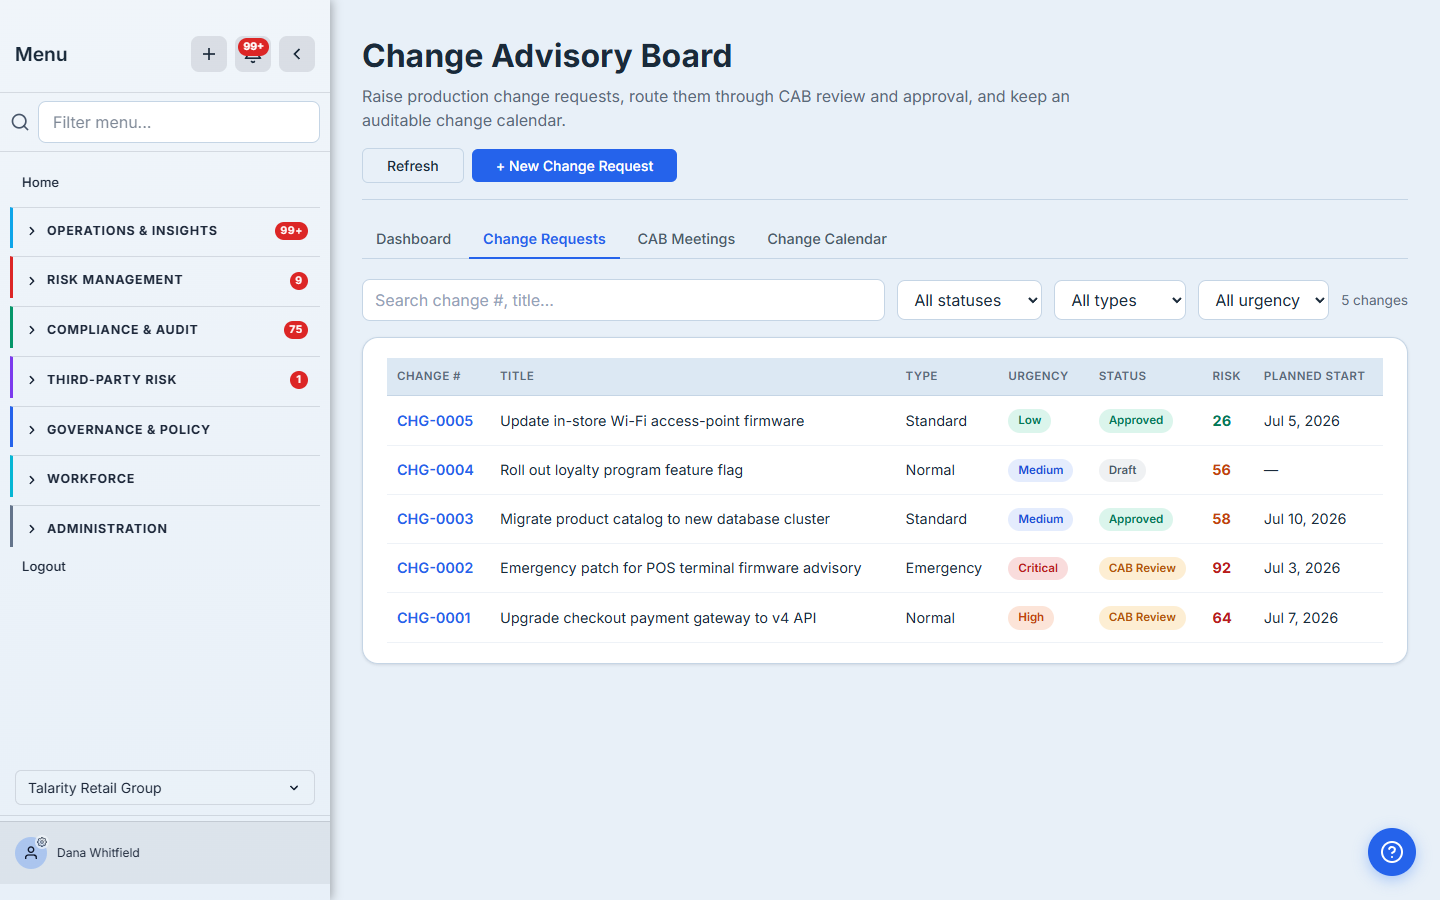Collapse the sidebar with the chevron-left icon
This screenshot has width=1440, height=900.
click(x=297, y=54)
